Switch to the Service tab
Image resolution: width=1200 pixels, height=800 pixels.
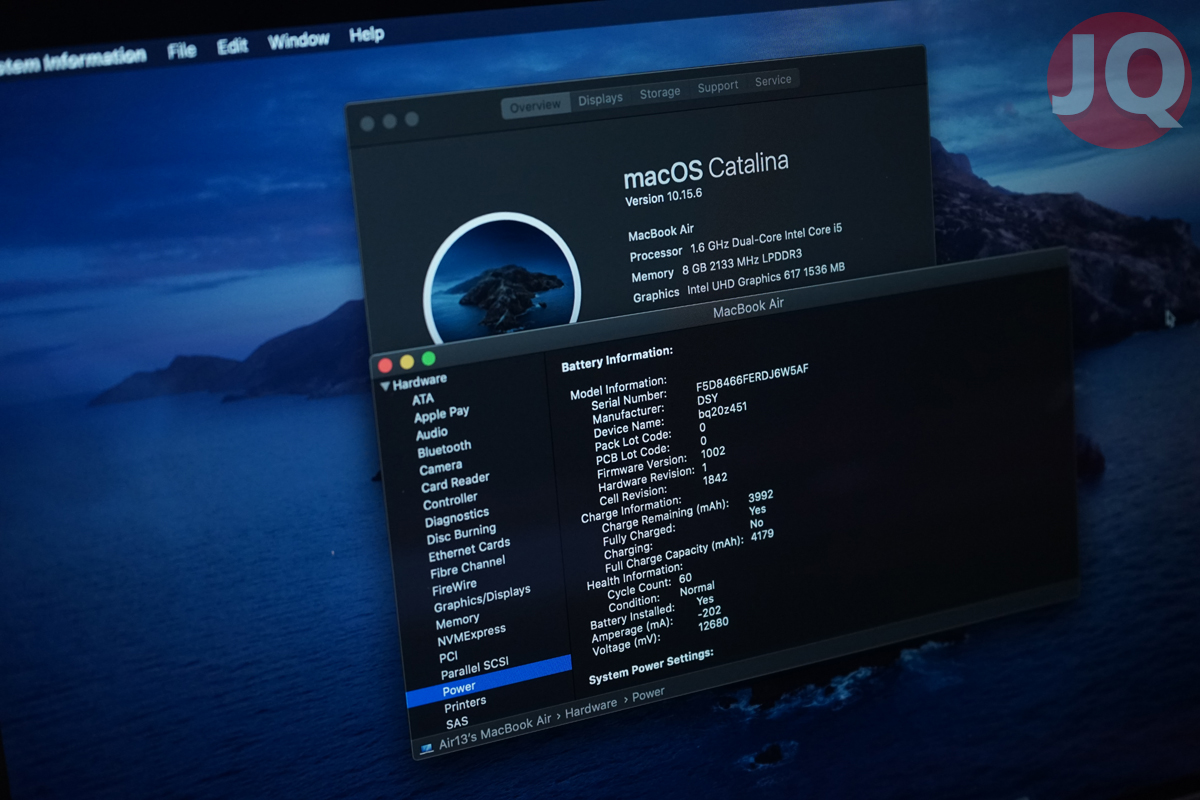[x=773, y=81]
